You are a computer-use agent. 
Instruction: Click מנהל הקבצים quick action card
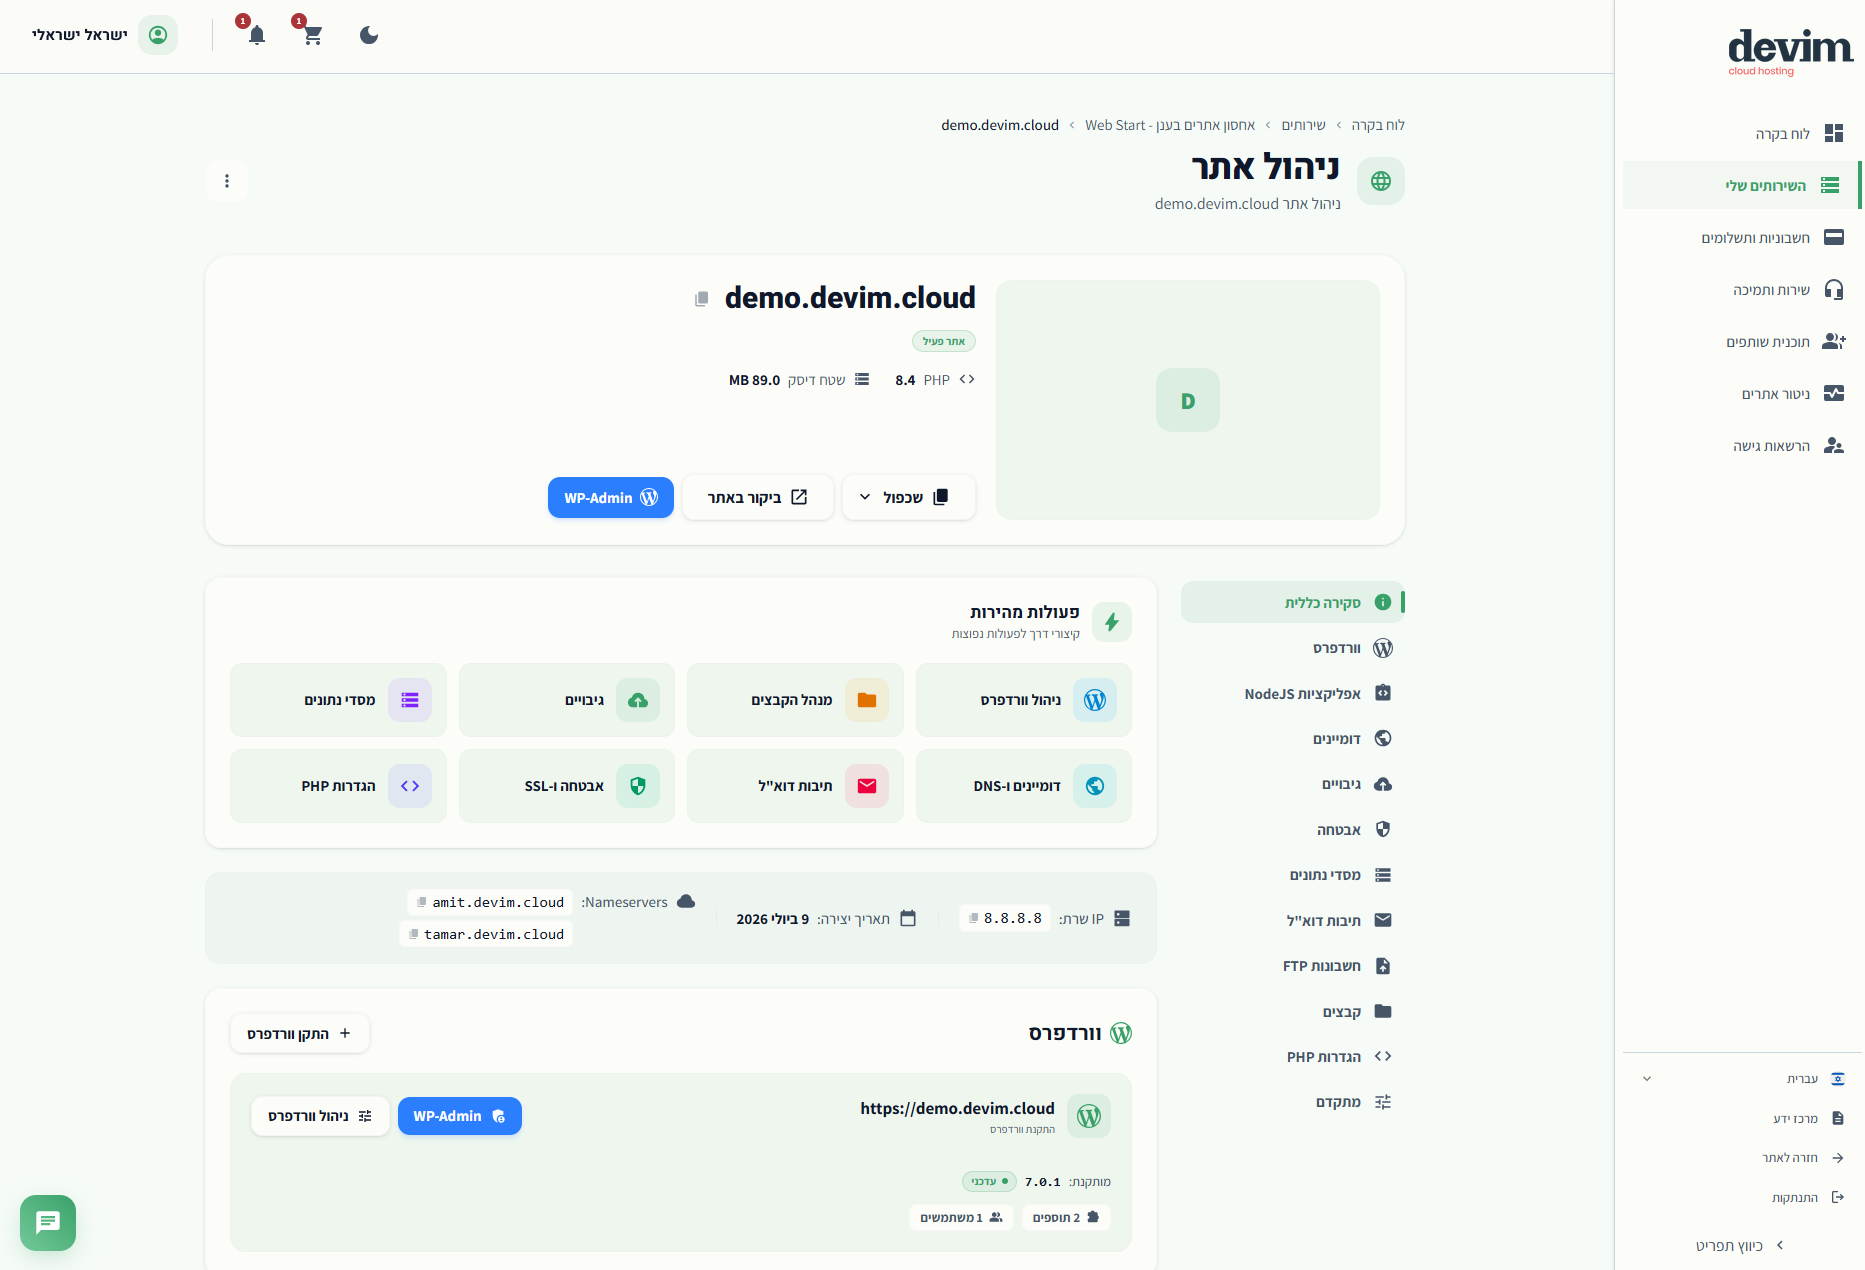point(795,700)
